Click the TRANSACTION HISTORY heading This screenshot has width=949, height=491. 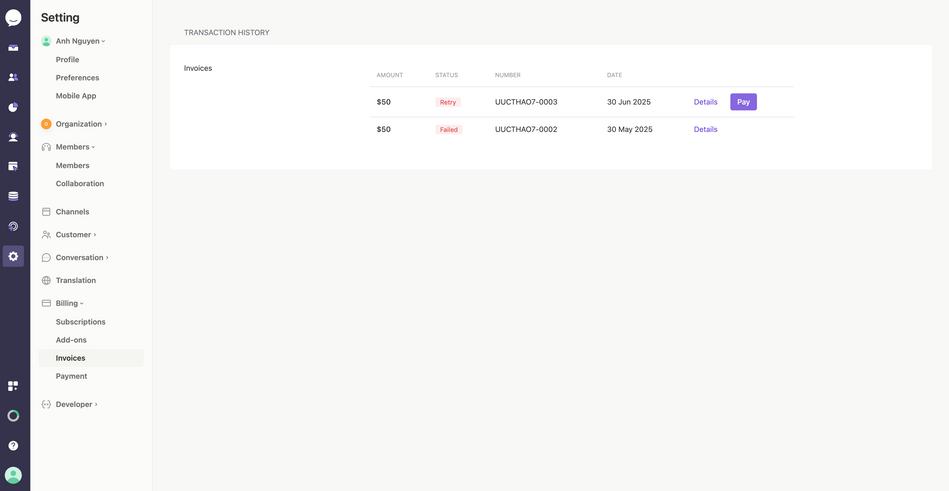point(227,33)
